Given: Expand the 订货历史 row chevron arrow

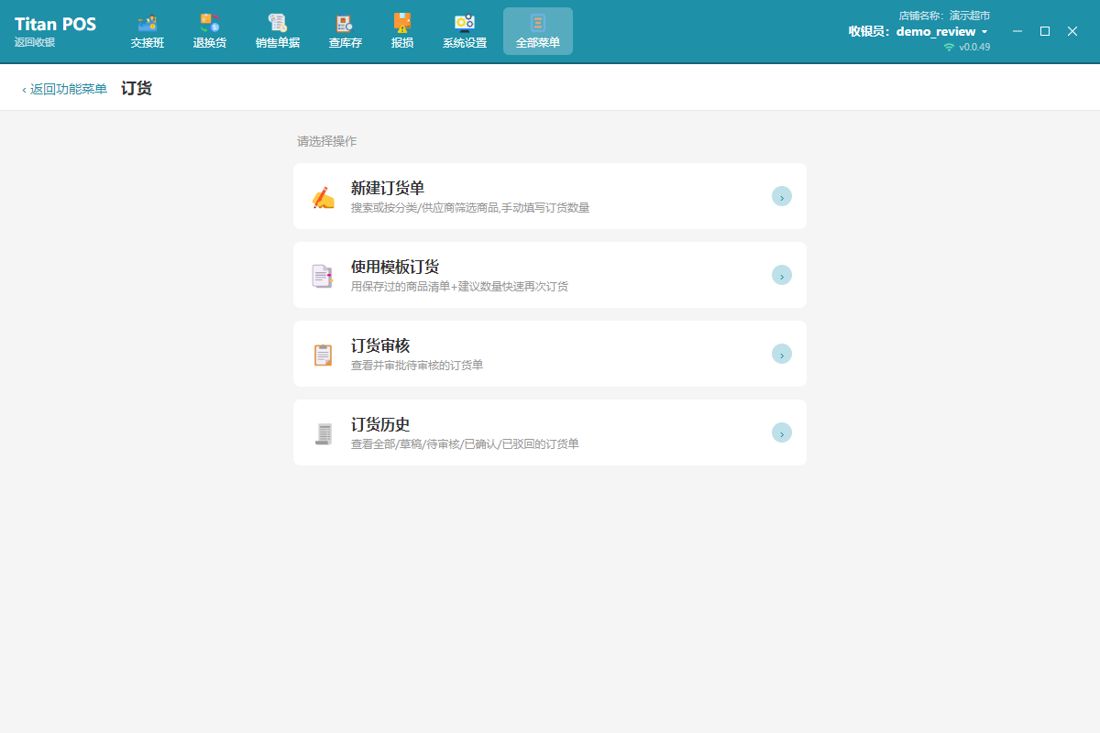Looking at the screenshot, I should (782, 432).
